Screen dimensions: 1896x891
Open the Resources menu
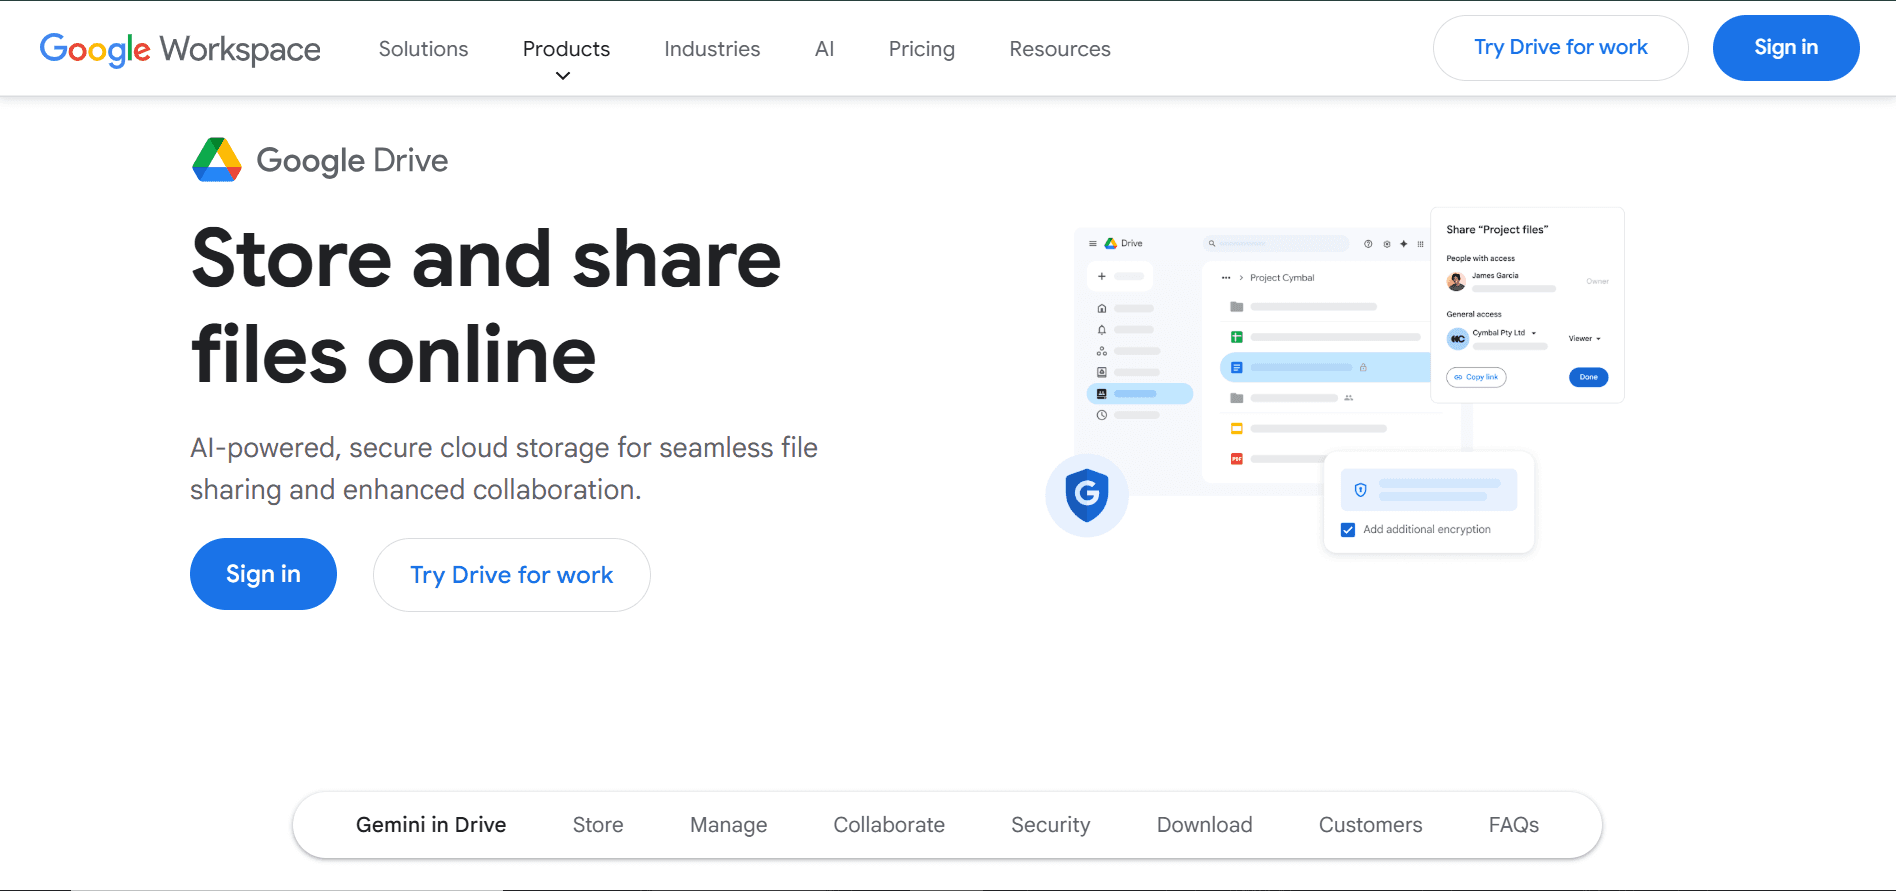point(1060,49)
